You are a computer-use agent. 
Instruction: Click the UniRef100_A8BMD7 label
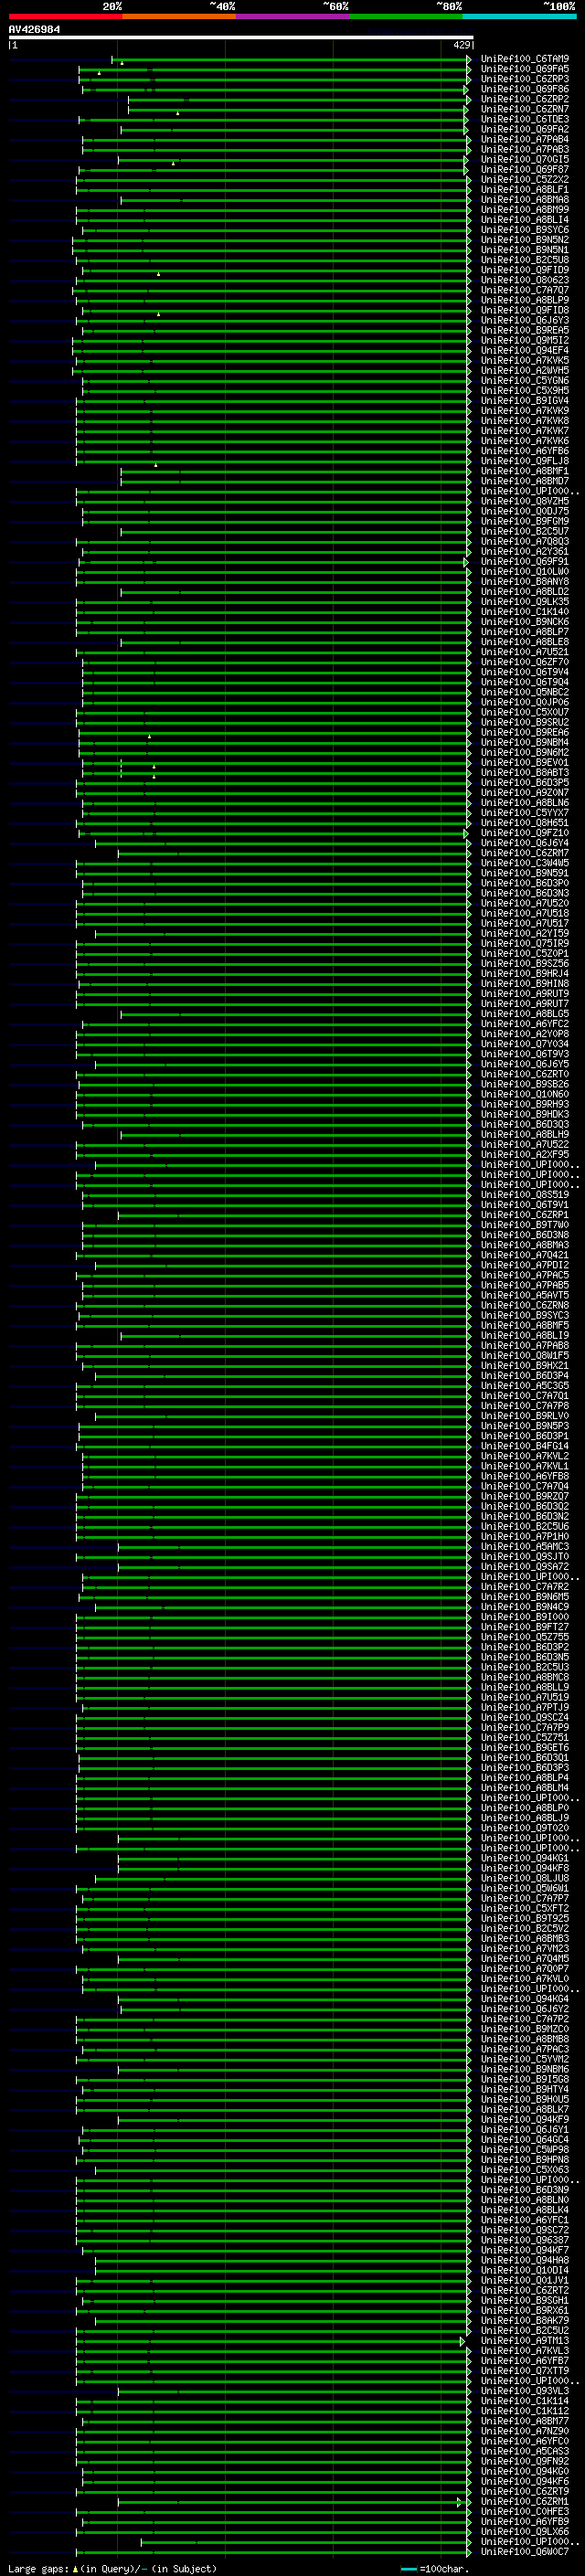point(524,481)
